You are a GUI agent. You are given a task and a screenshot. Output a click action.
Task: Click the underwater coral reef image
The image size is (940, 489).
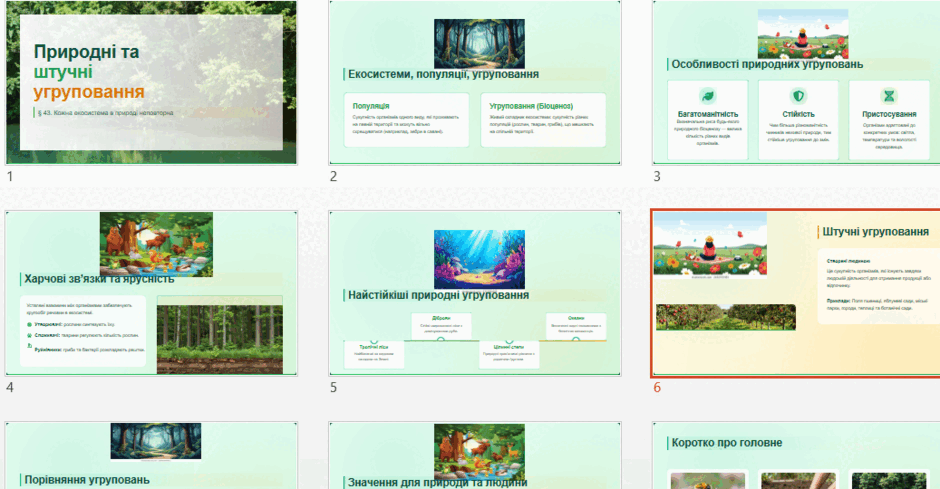[479, 259]
